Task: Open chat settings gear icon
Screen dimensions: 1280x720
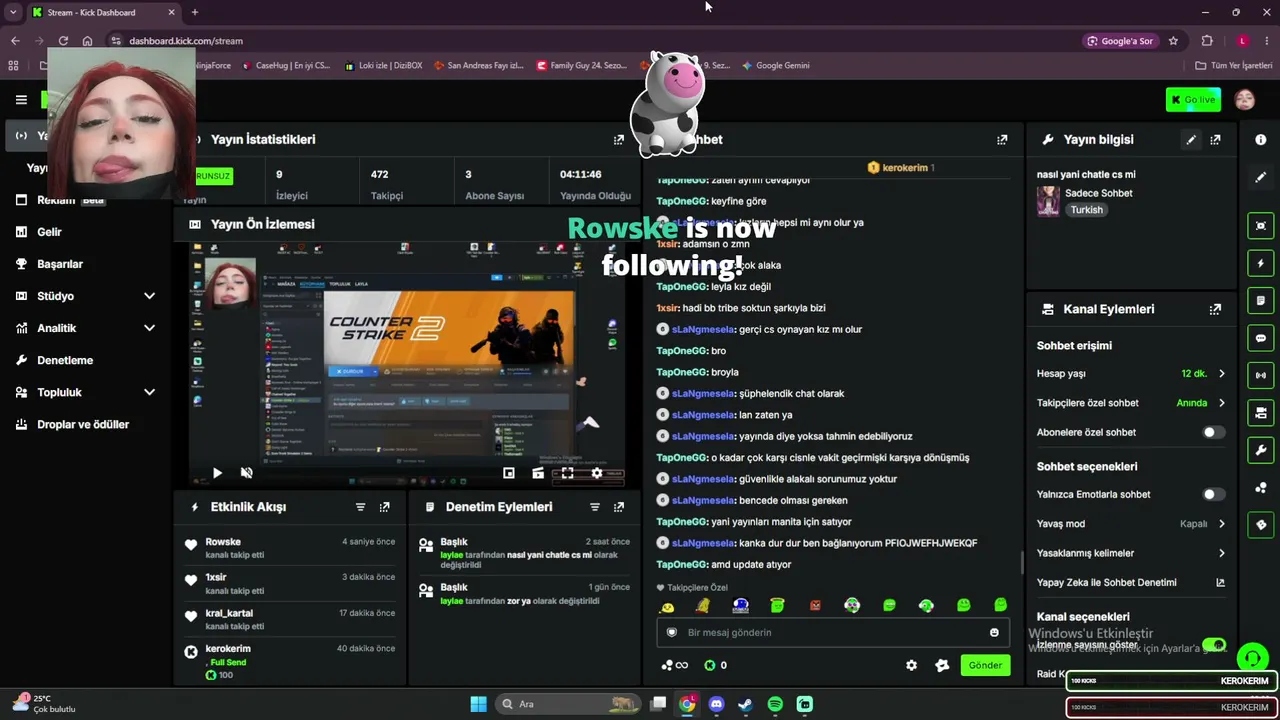Action: pyautogui.click(x=911, y=665)
